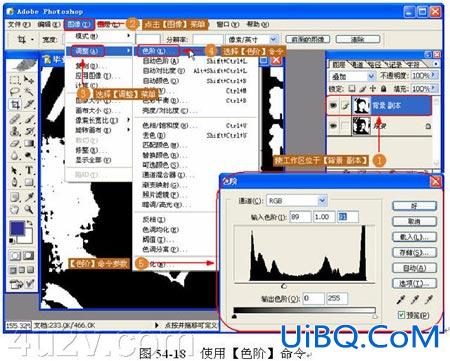Open the 编辑 Edit menu

(49, 24)
